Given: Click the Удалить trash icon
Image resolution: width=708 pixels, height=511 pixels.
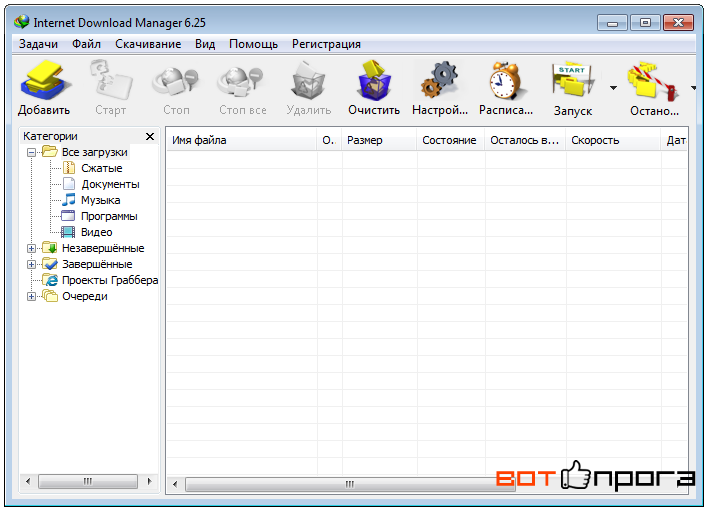Looking at the screenshot, I should point(308,80).
